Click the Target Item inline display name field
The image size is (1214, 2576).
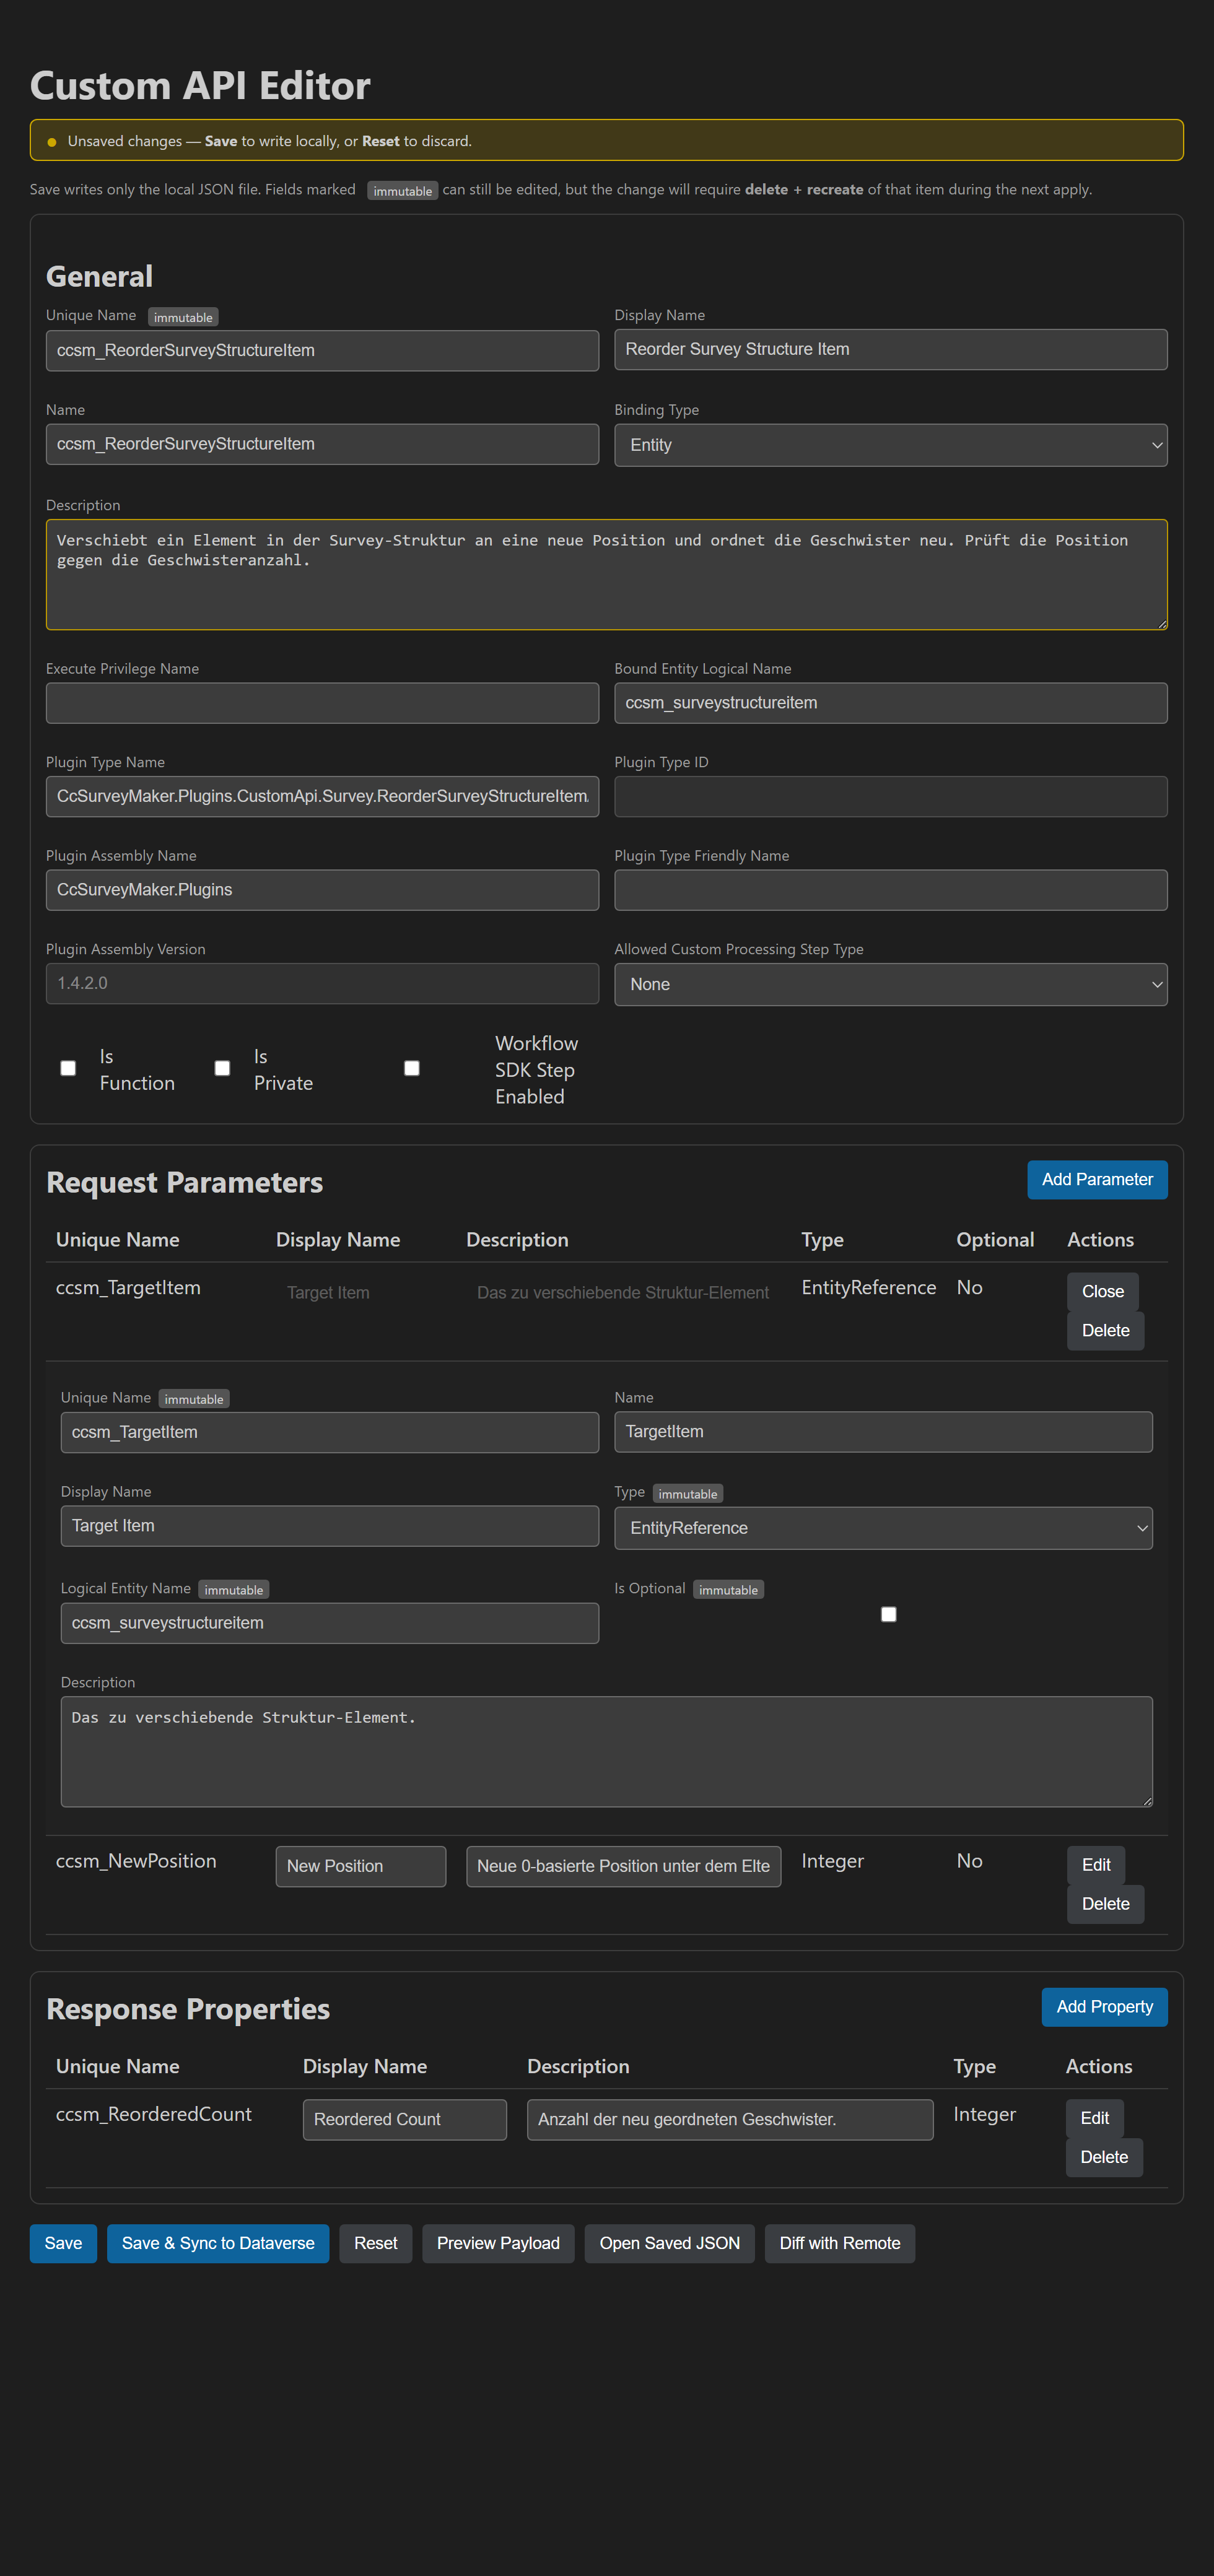360,1293
